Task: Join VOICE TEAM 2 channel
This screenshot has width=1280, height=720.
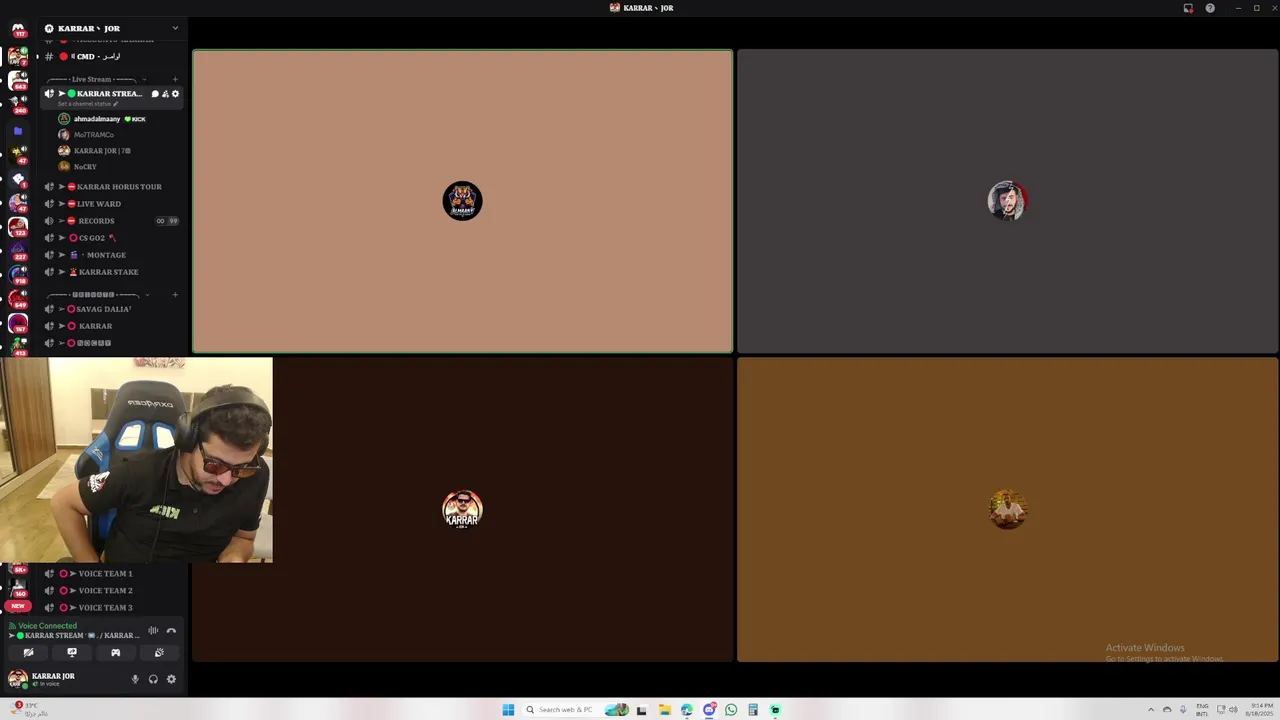Action: click(112, 591)
